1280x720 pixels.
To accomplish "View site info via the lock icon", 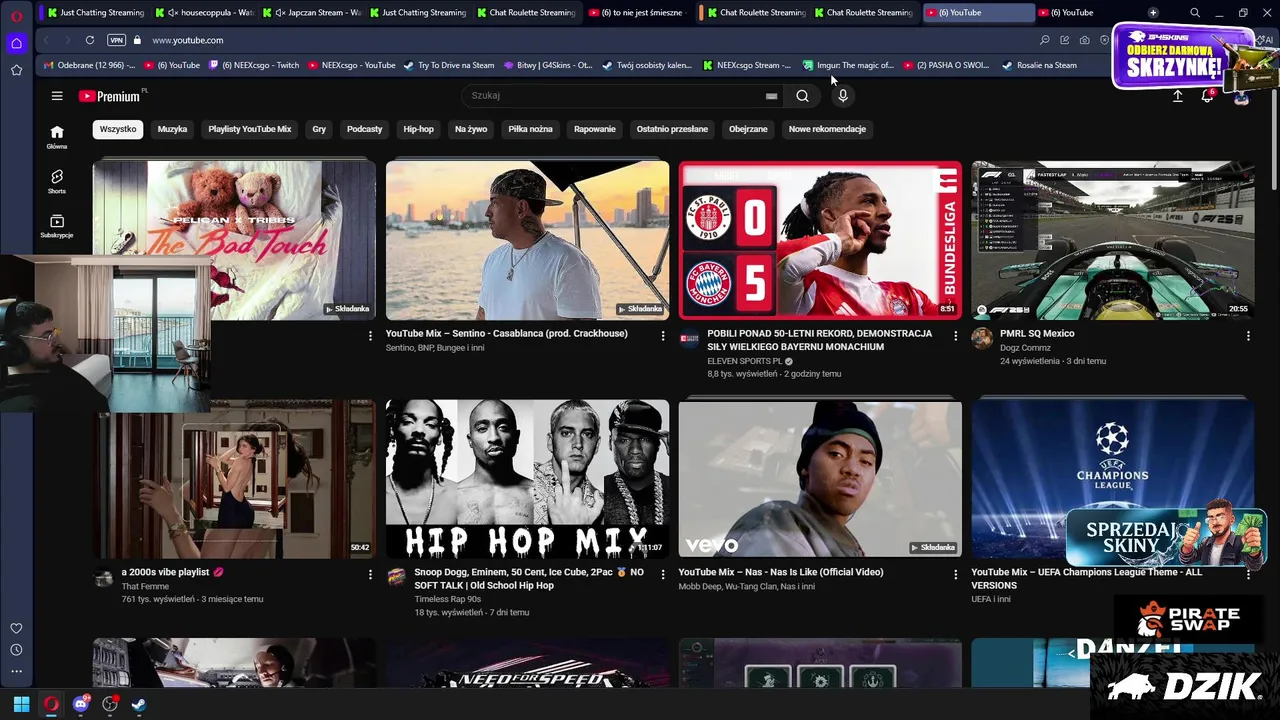I will tap(137, 40).
